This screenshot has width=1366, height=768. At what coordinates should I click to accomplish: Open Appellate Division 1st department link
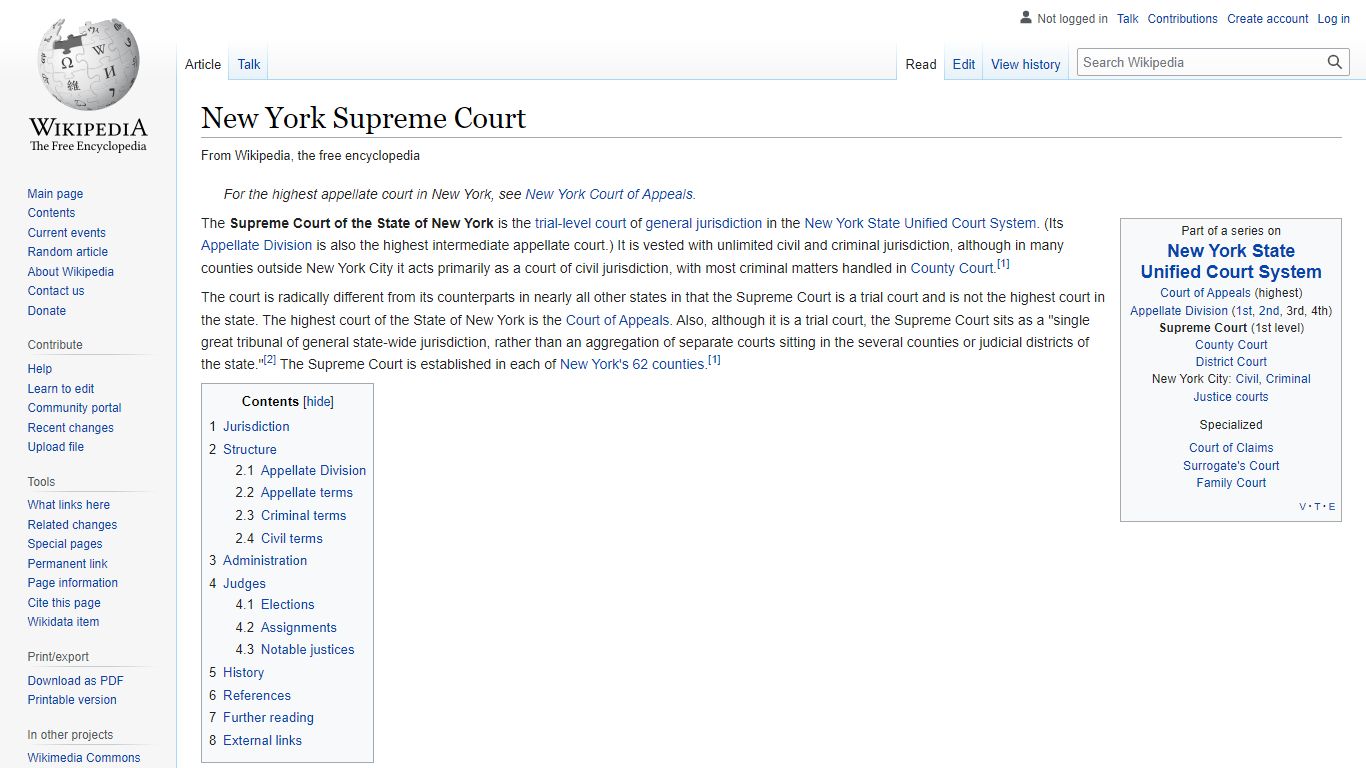click(x=1245, y=311)
